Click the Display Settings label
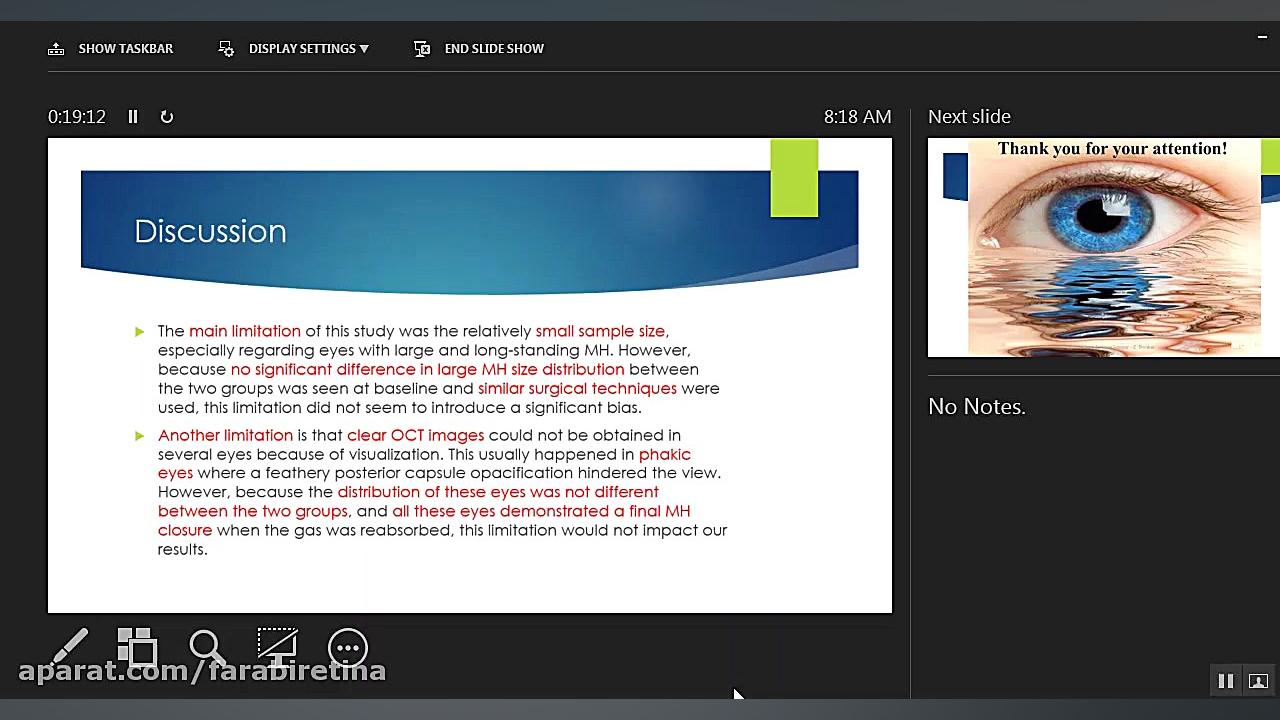 pos(302,49)
